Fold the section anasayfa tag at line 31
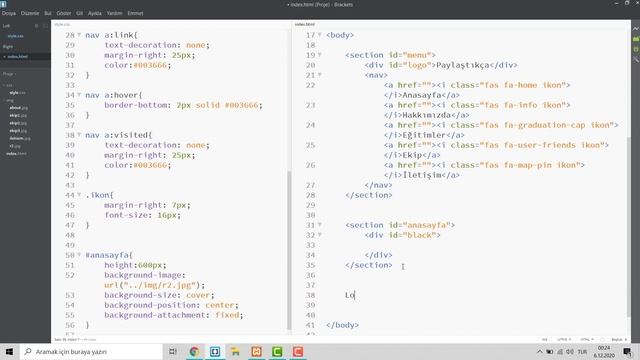 (320, 225)
